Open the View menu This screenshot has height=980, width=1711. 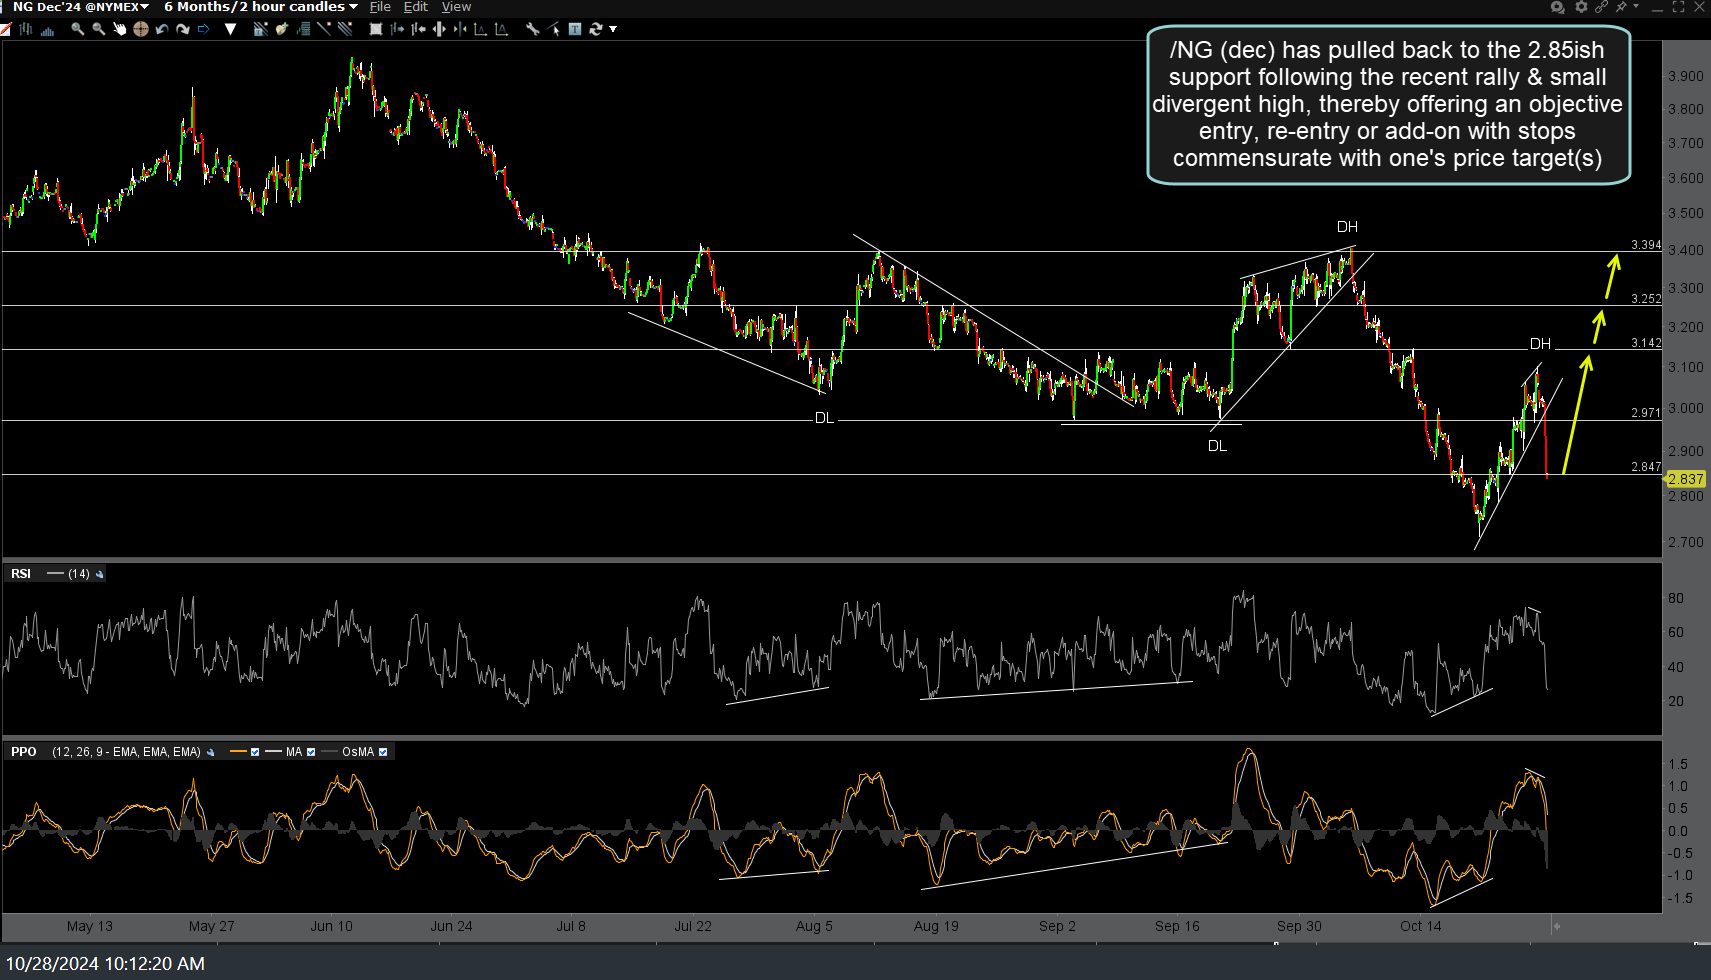[x=456, y=7]
